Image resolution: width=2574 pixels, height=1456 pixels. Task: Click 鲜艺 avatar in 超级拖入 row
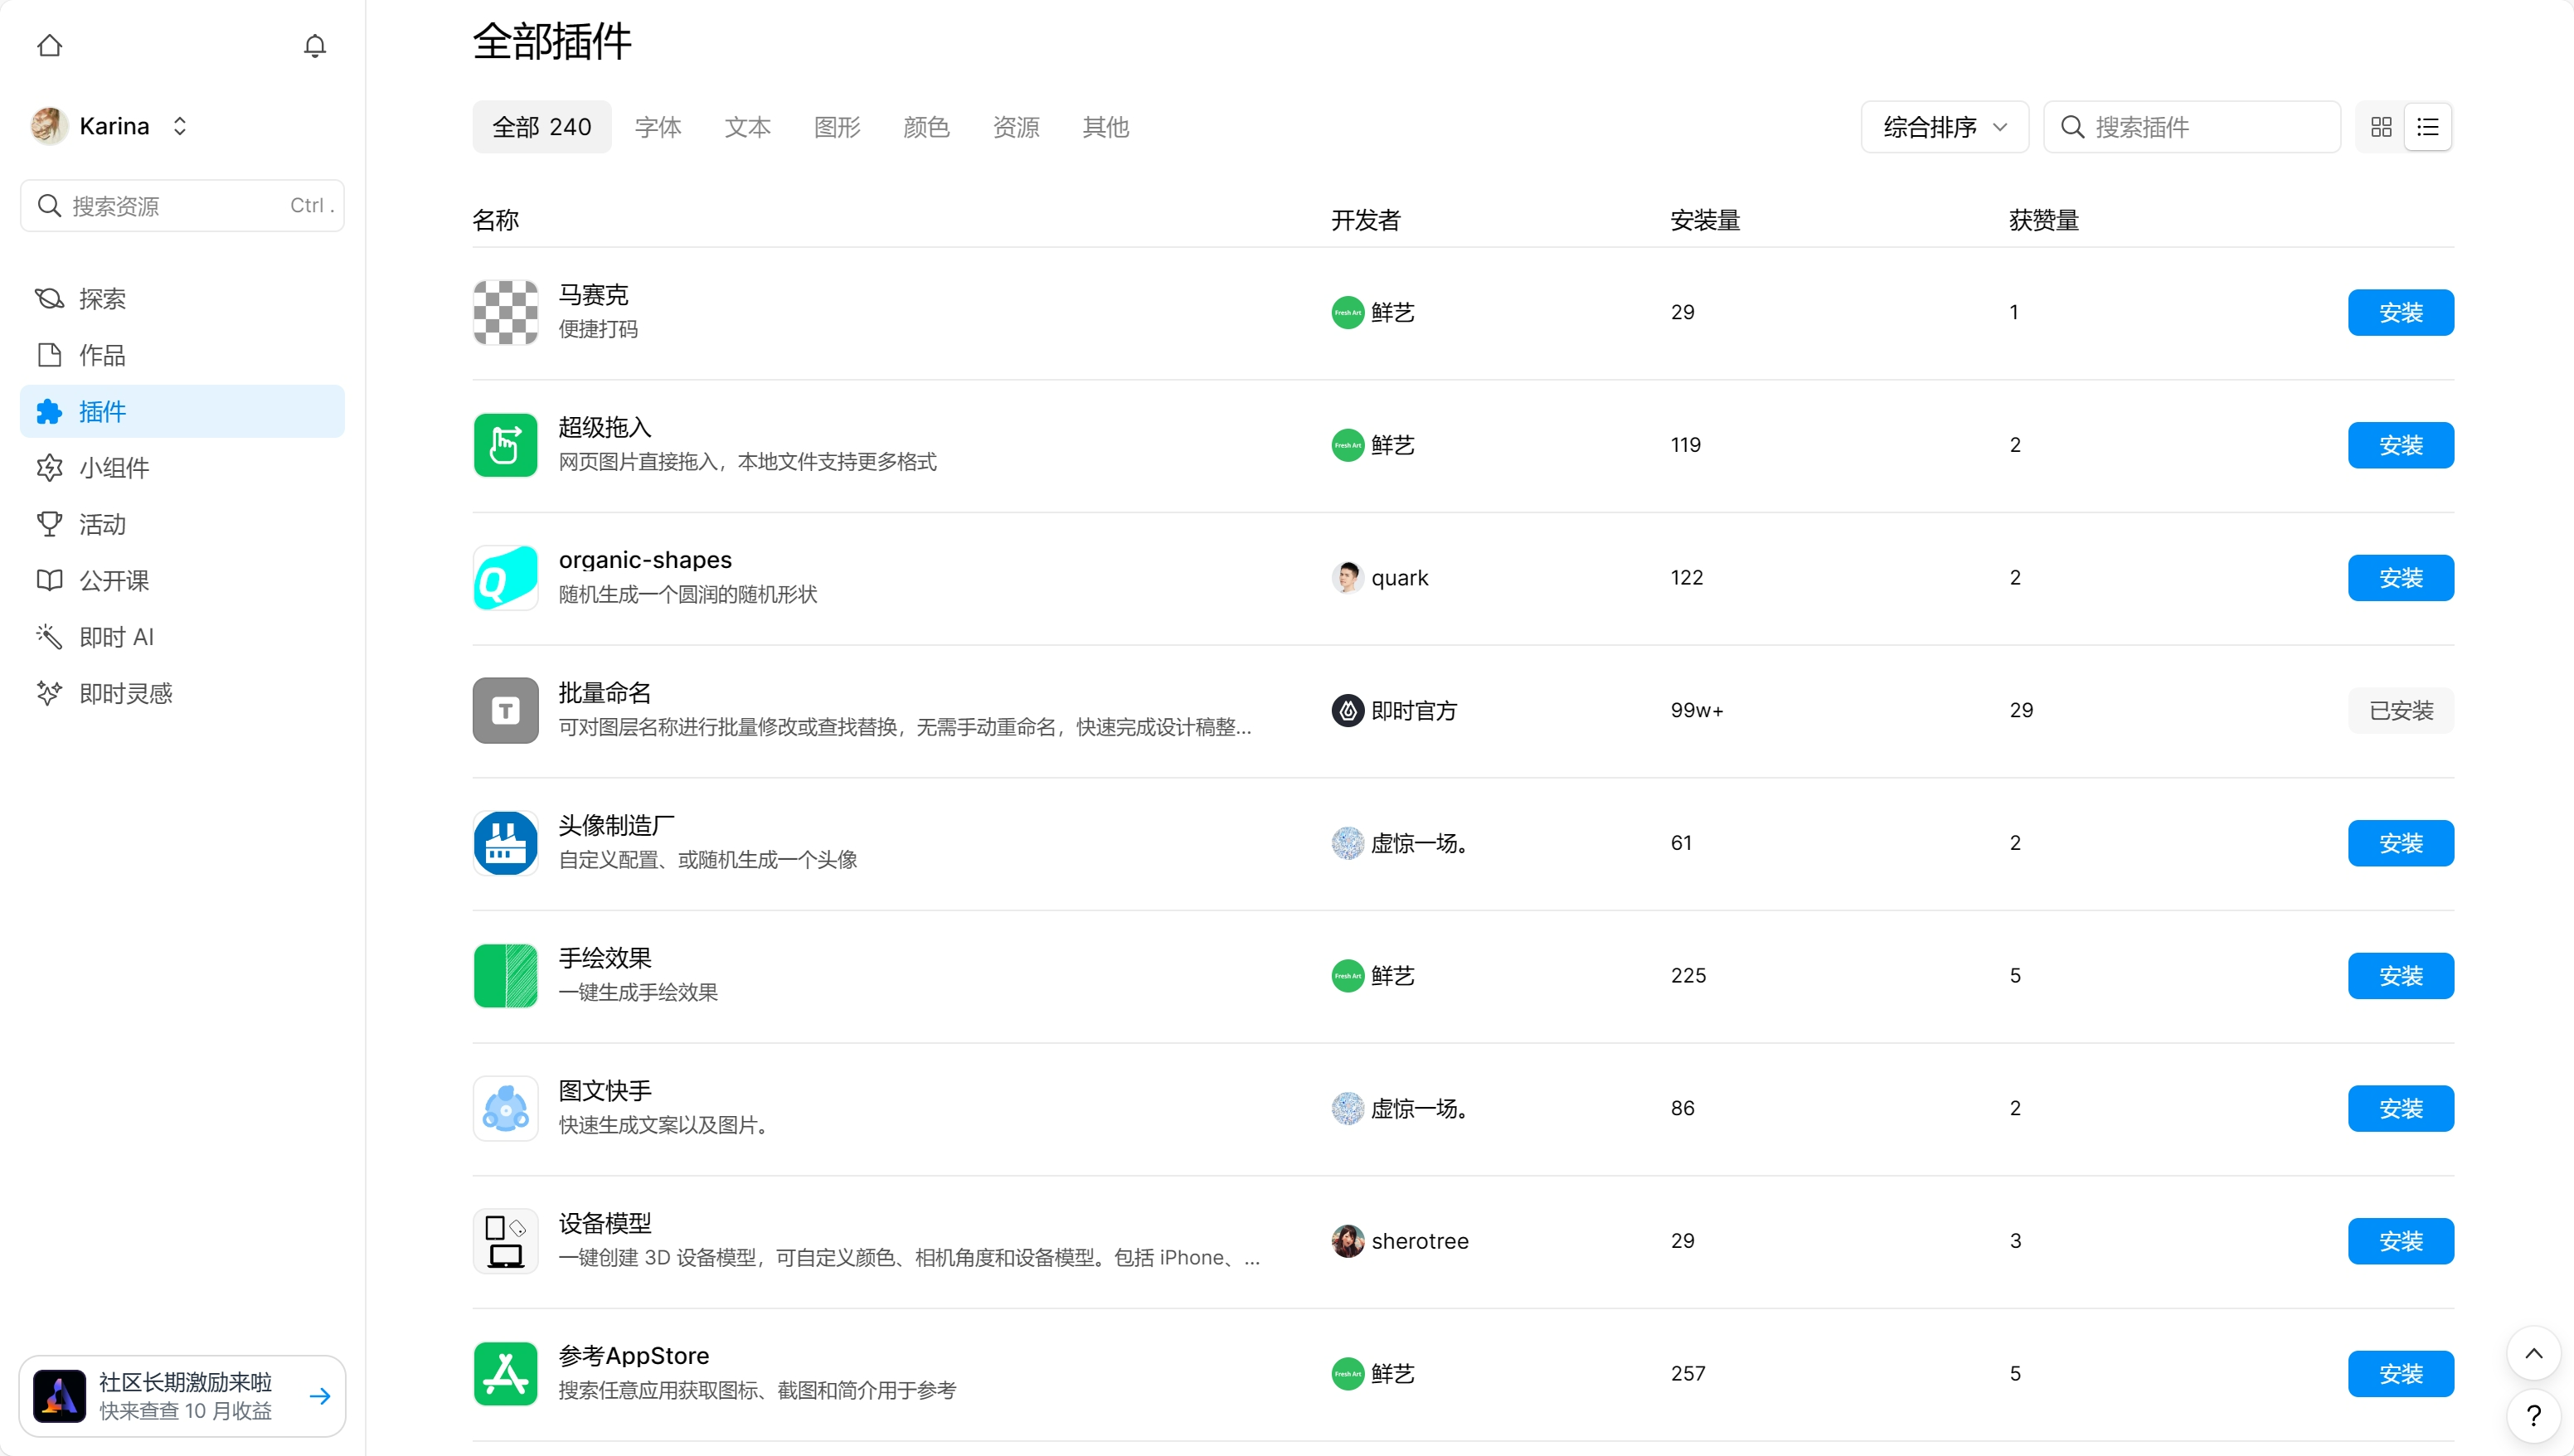coord(1347,445)
